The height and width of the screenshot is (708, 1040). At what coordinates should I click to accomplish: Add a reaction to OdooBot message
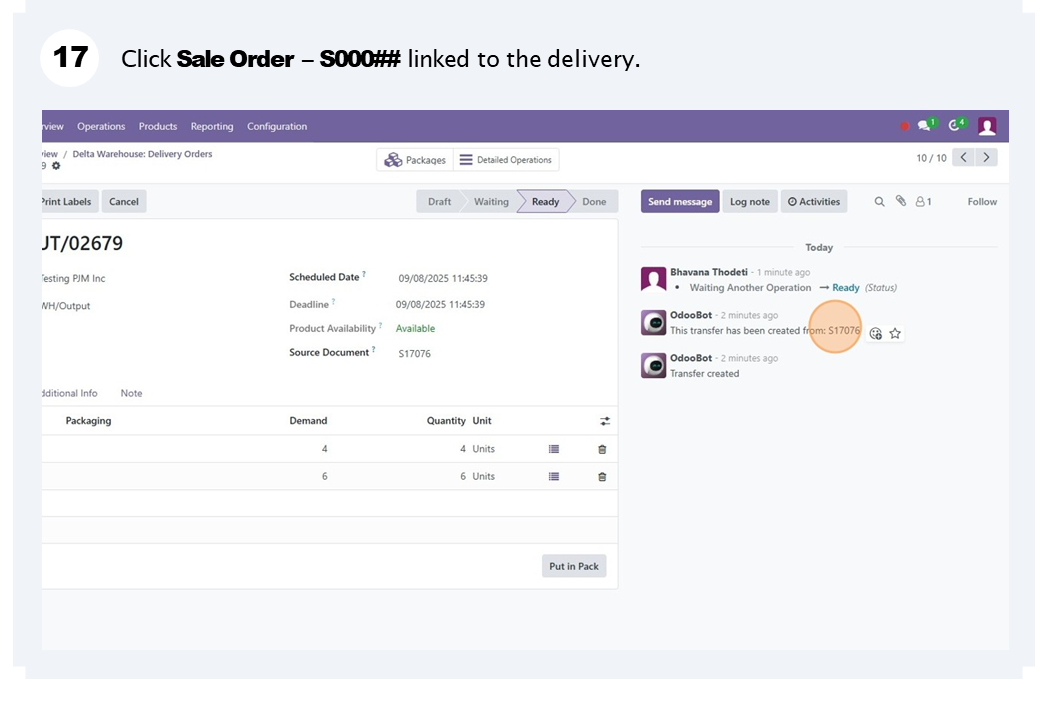coord(876,334)
